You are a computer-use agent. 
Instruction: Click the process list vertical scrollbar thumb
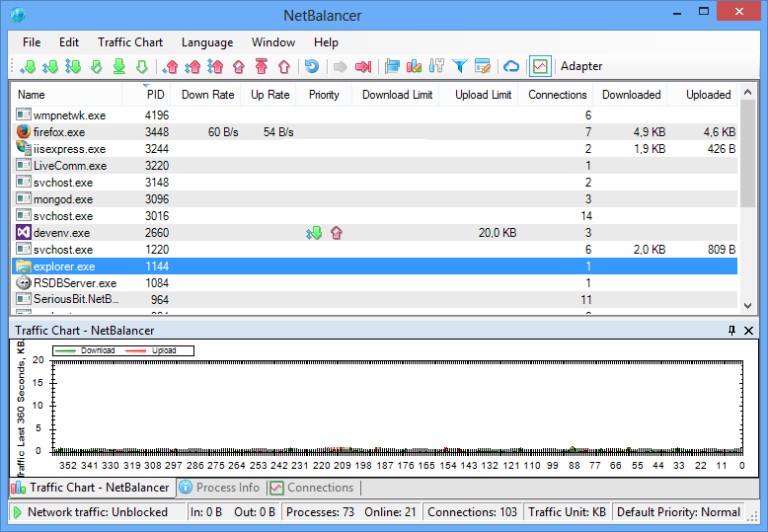pyautogui.click(x=747, y=153)
